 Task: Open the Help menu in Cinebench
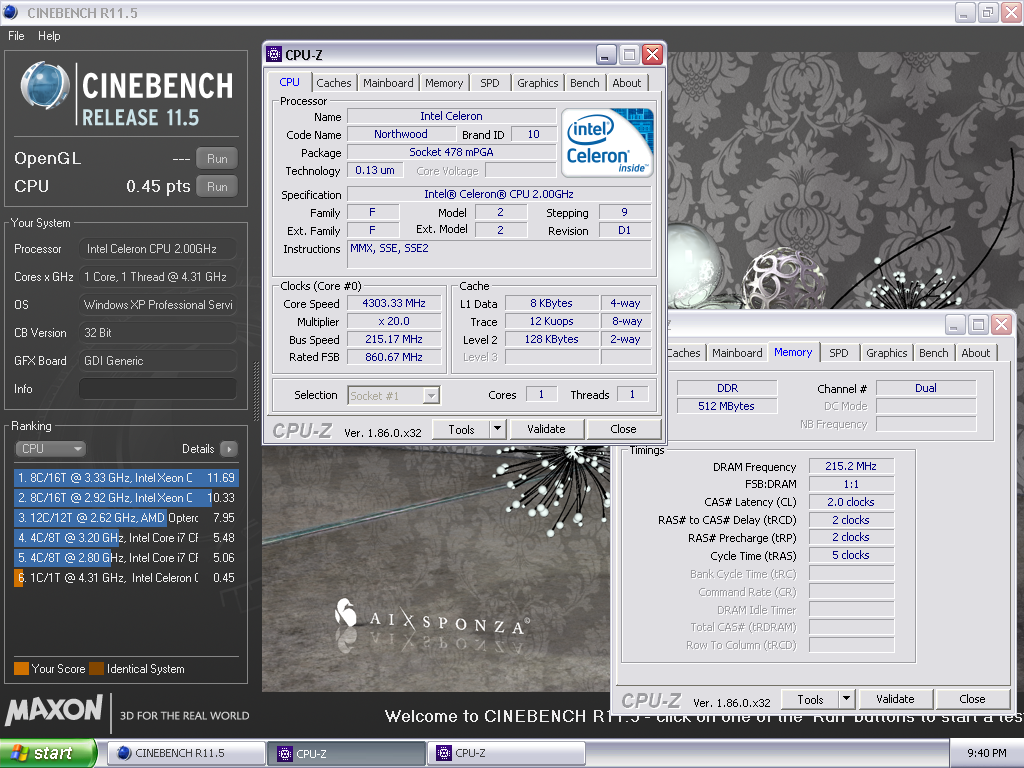(49, 36)
